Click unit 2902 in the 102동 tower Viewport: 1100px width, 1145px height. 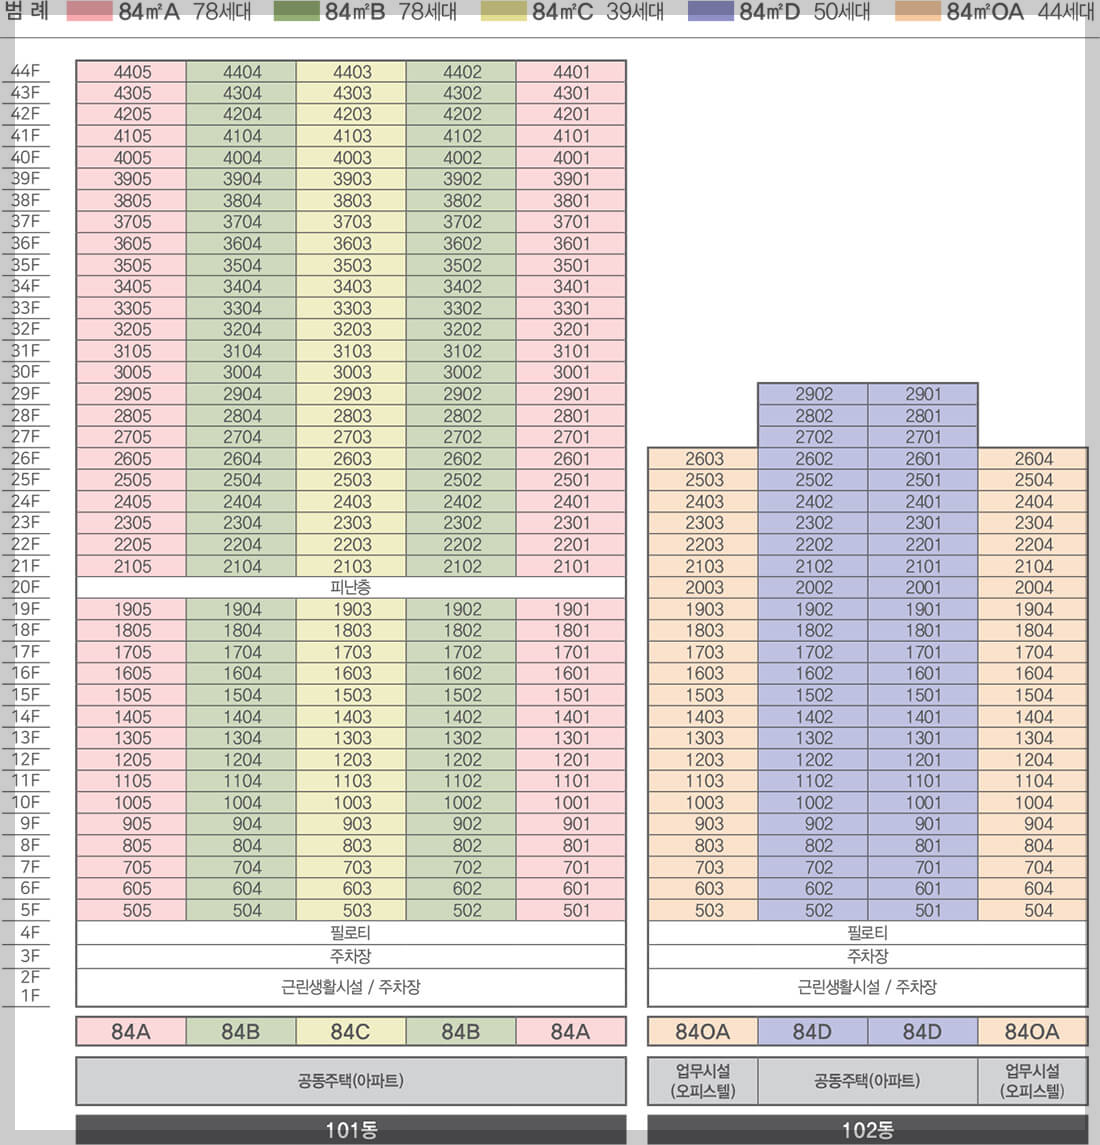(813, 394)
